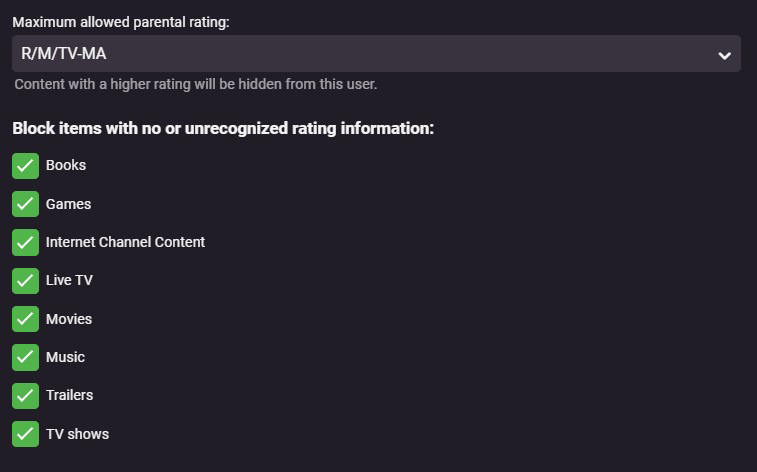Click the "Block items with no or unrecognized rating" heading
Screen dimensions: 757x472
223,128
